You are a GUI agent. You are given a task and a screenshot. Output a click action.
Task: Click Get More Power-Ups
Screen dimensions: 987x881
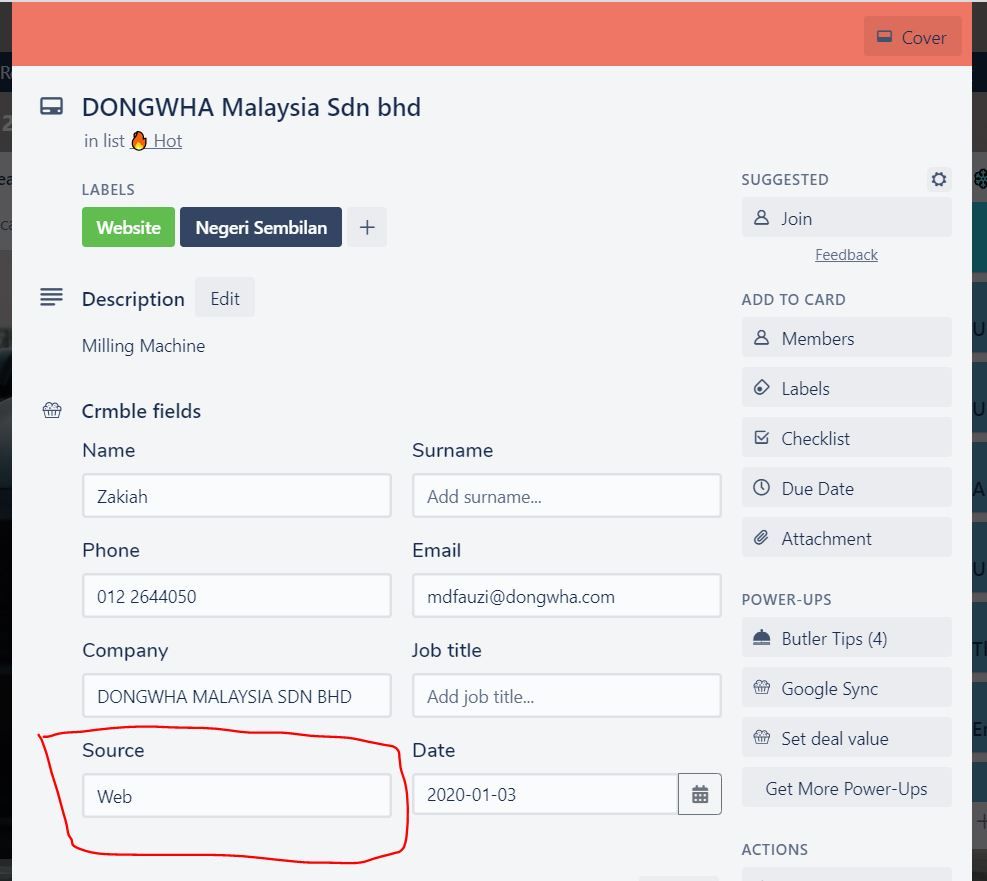coord(847,788)
